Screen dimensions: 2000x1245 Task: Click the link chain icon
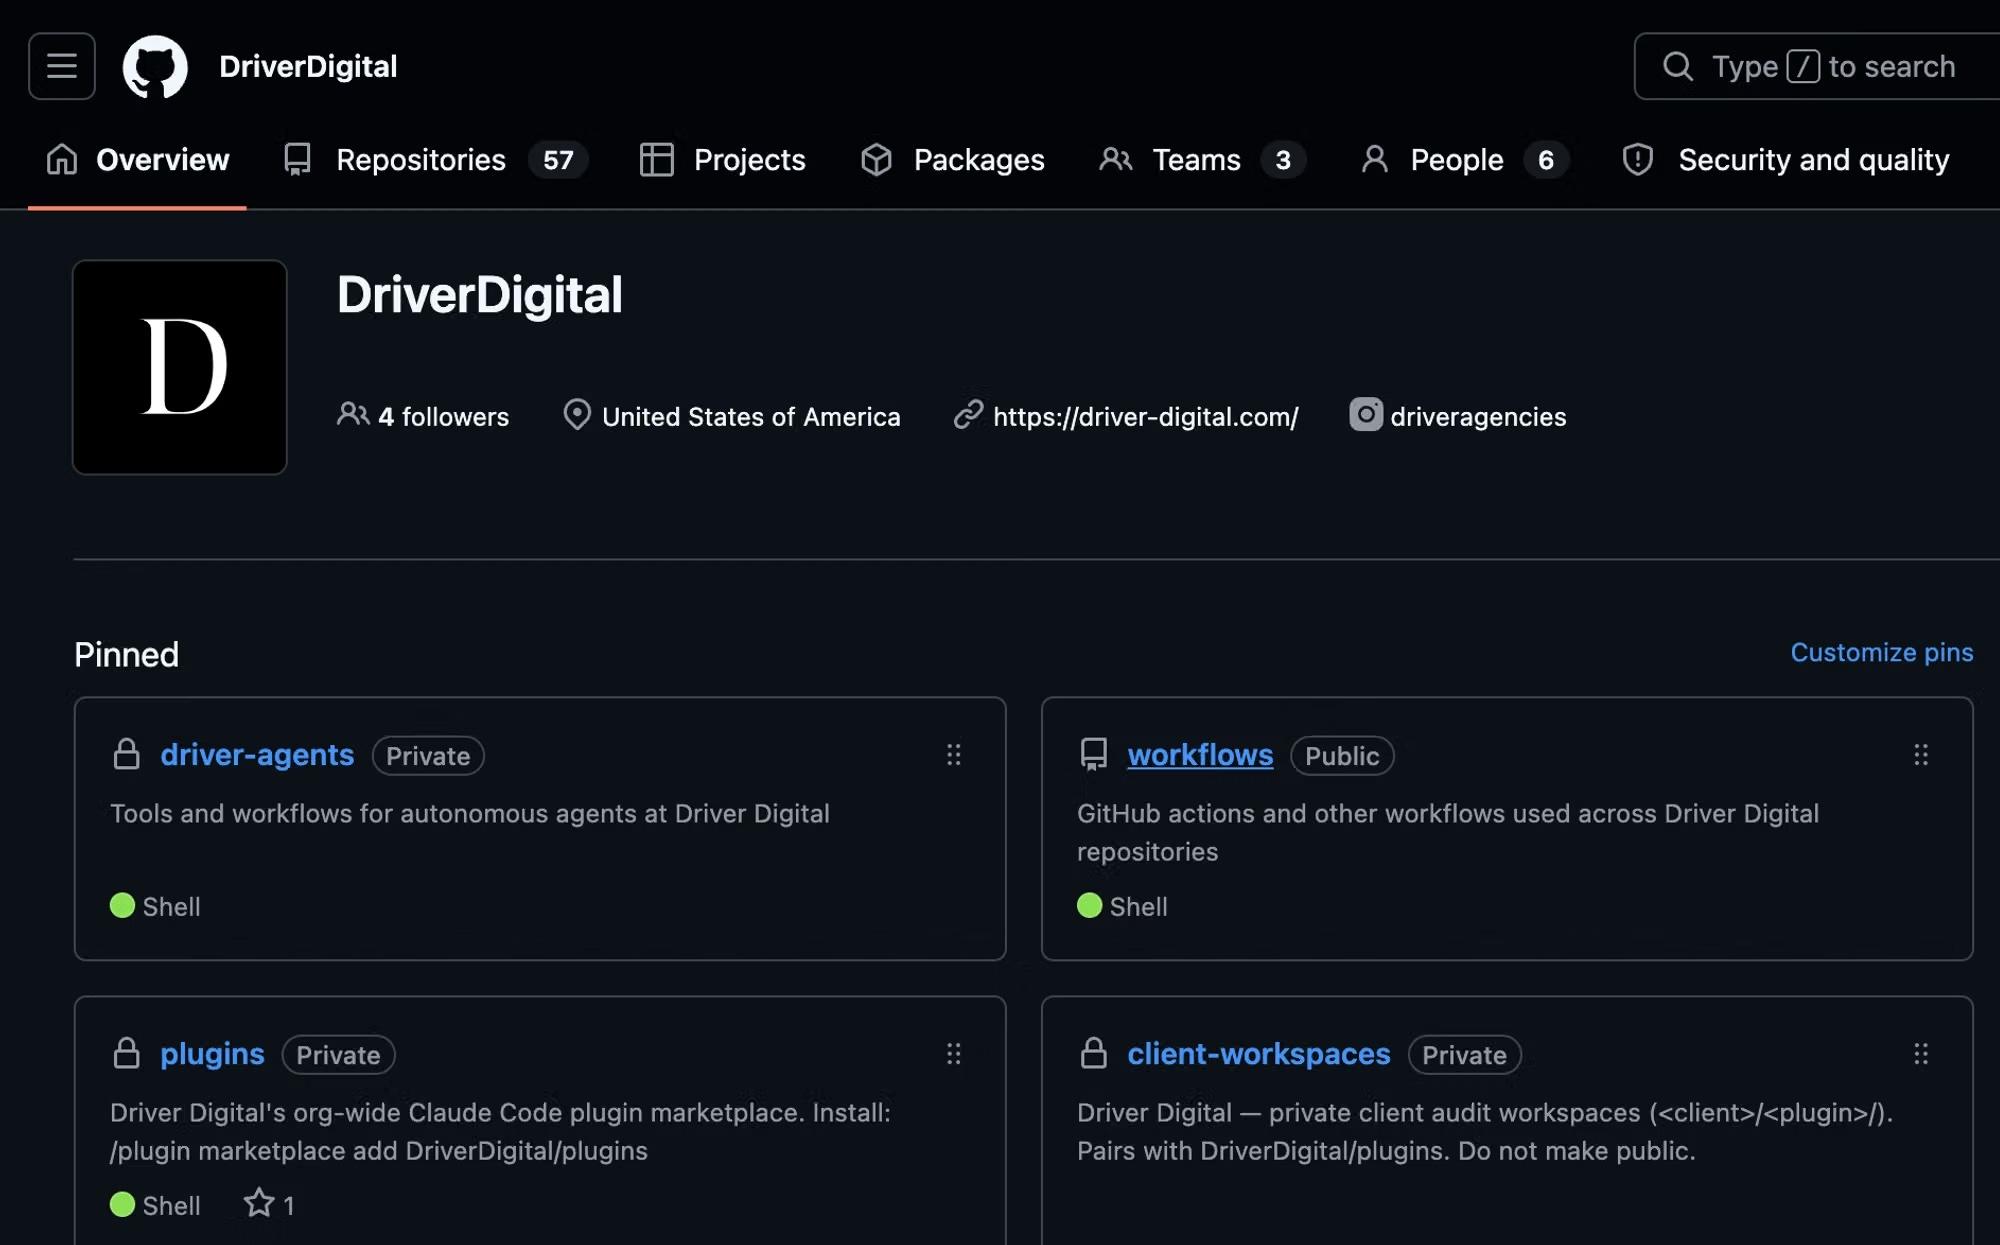coord(968,414)
